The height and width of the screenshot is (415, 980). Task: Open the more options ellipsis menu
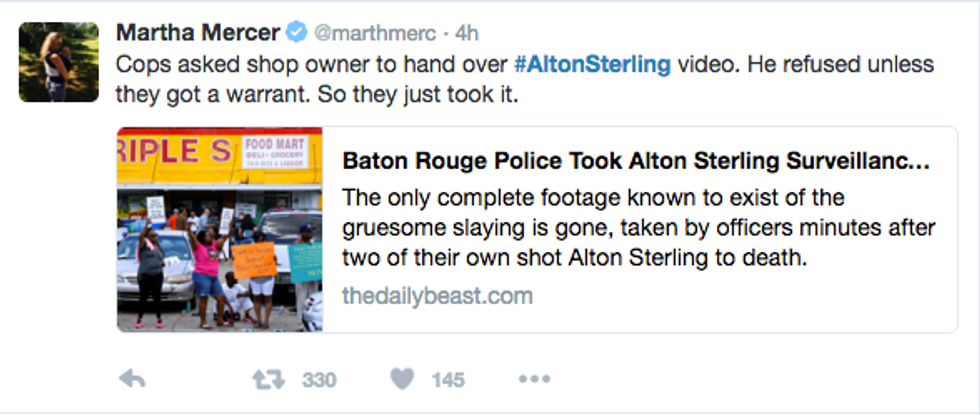click(534, 379)
